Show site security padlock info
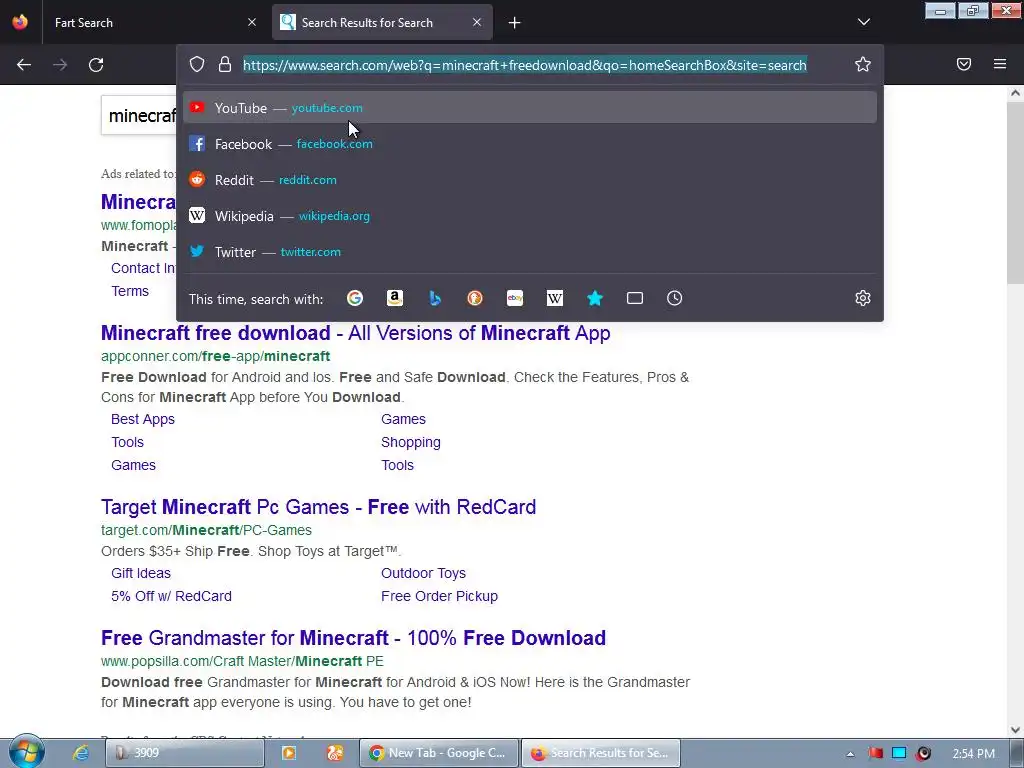 pos(225,64)
